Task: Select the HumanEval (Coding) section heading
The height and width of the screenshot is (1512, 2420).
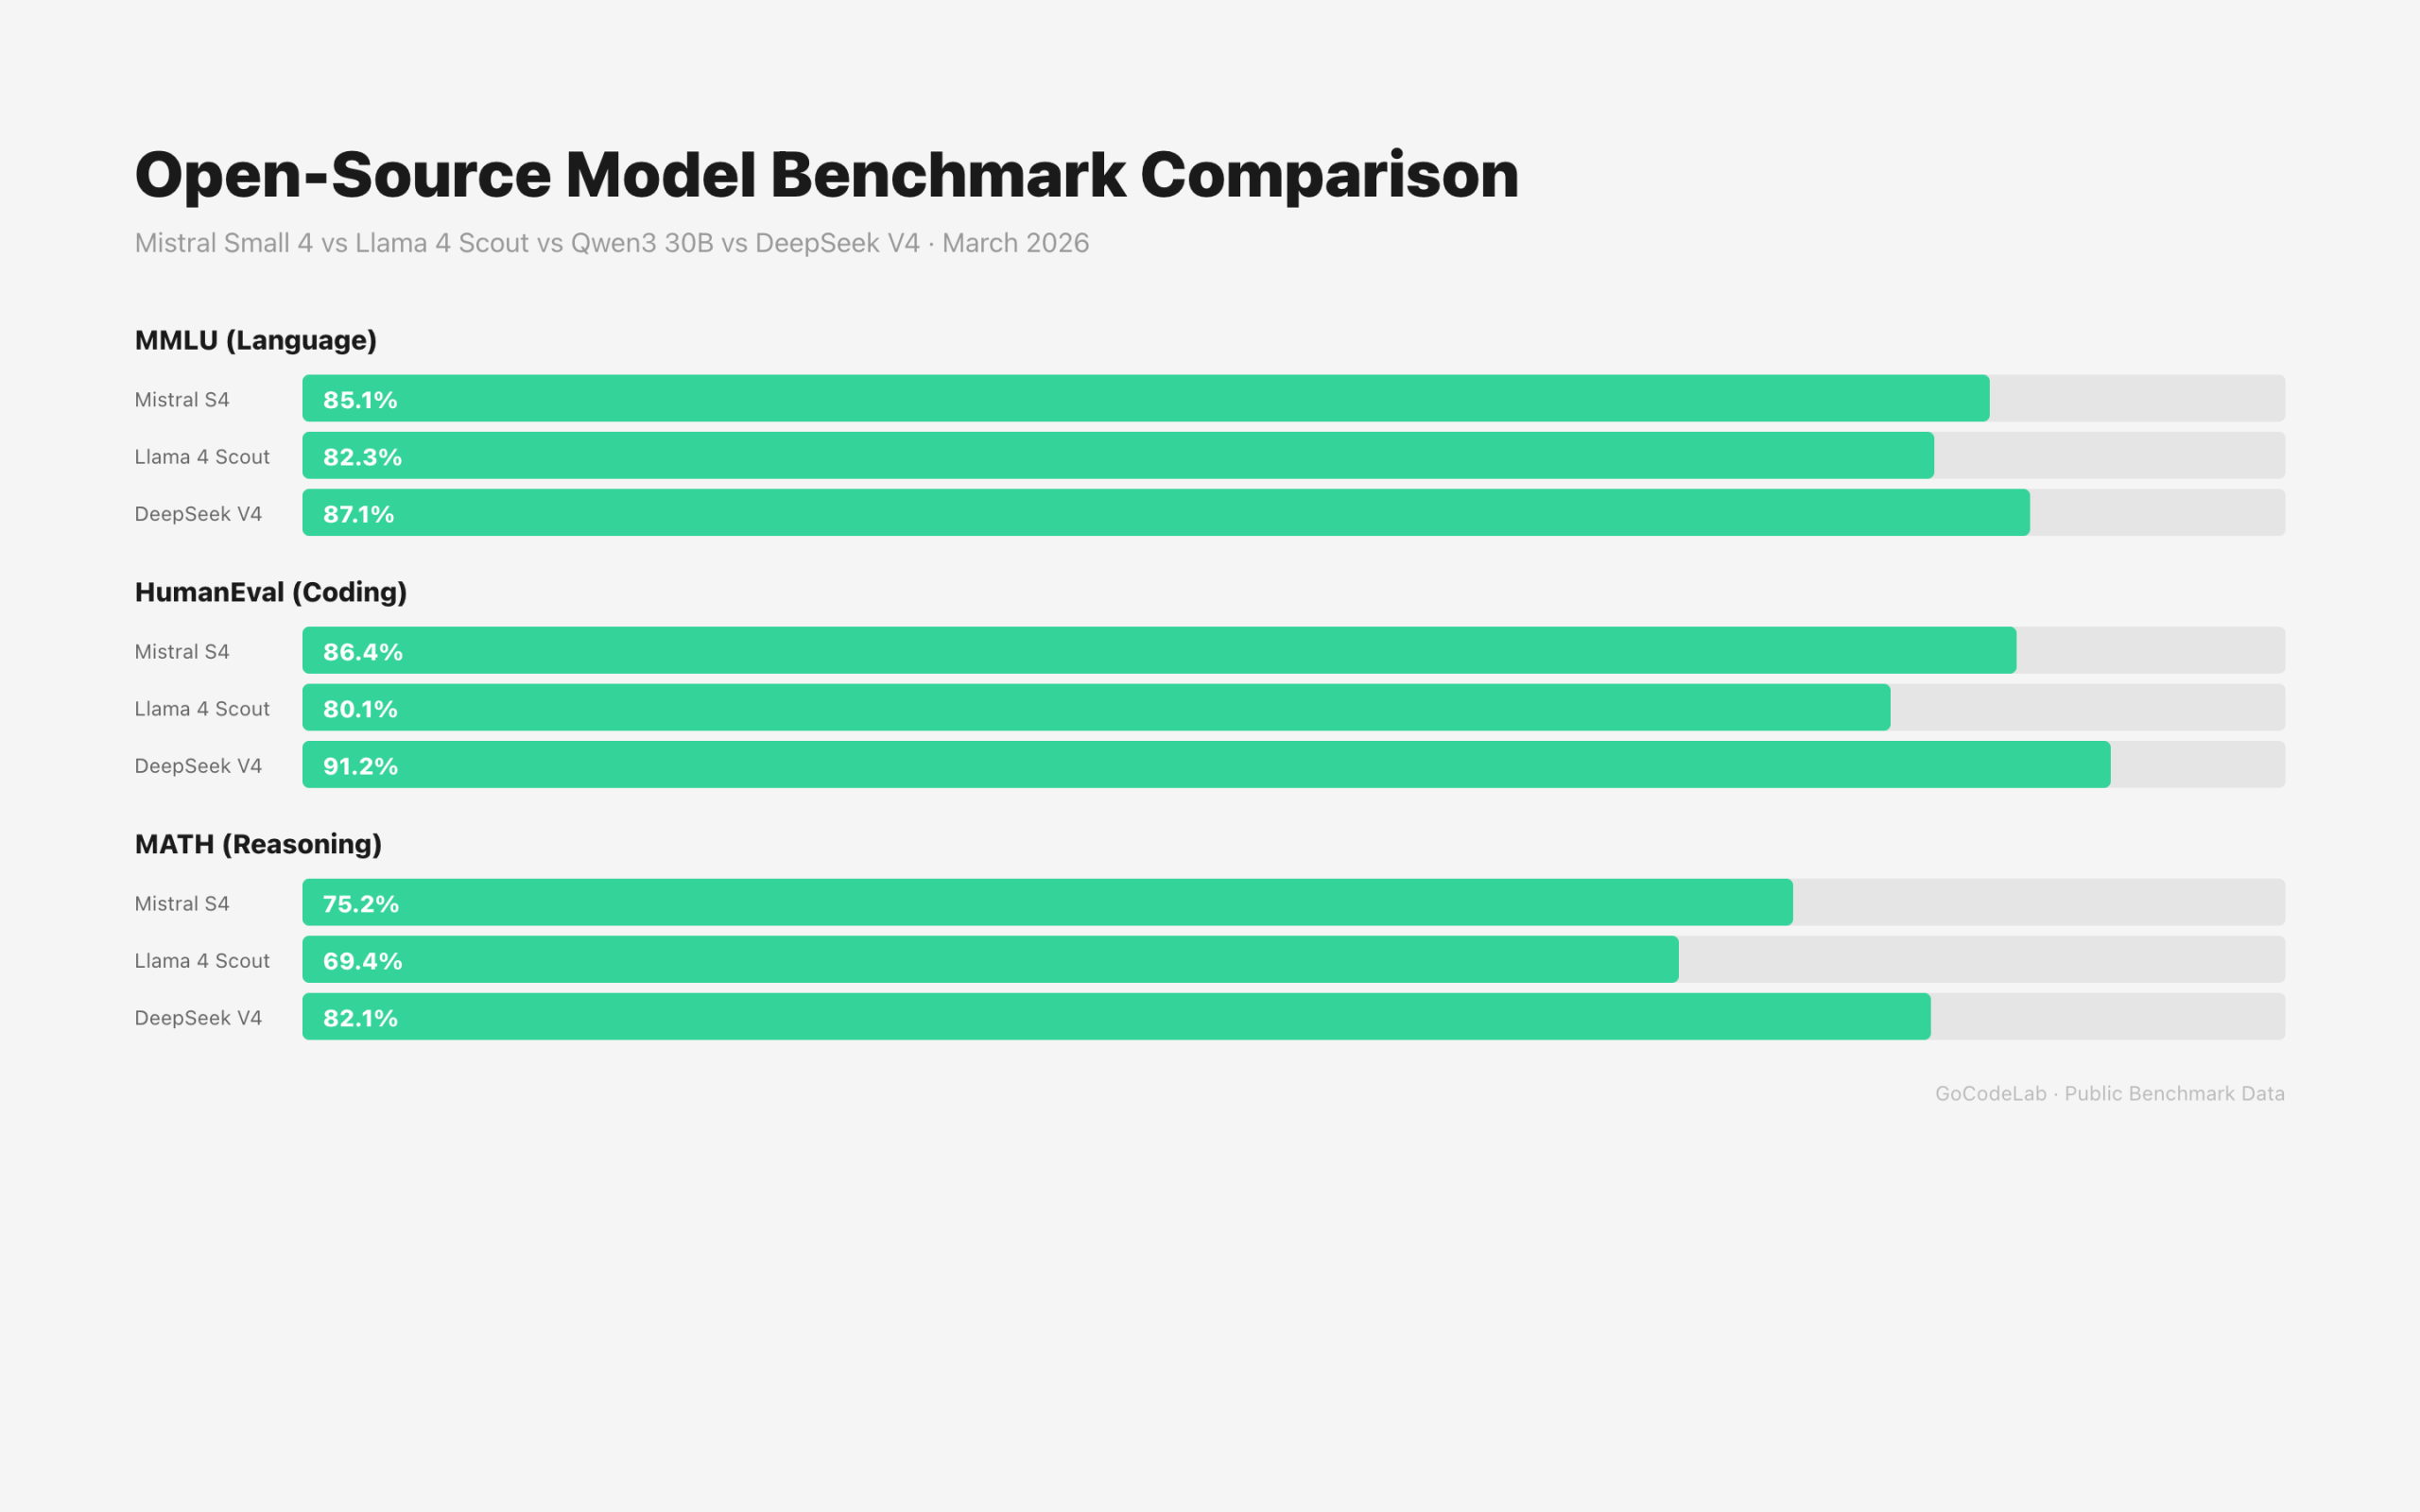Action: pos(270,592)
